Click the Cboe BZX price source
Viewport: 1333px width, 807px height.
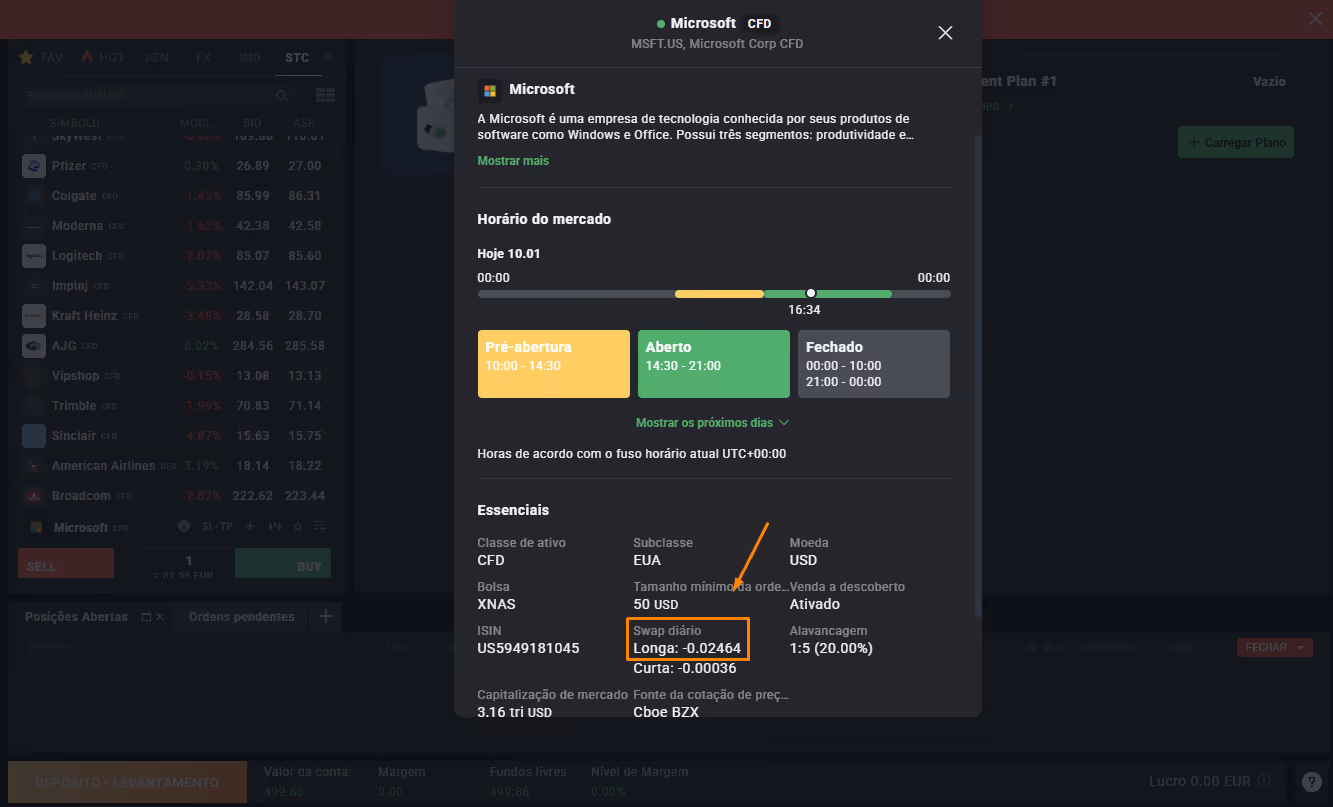(x=666, y=712)
